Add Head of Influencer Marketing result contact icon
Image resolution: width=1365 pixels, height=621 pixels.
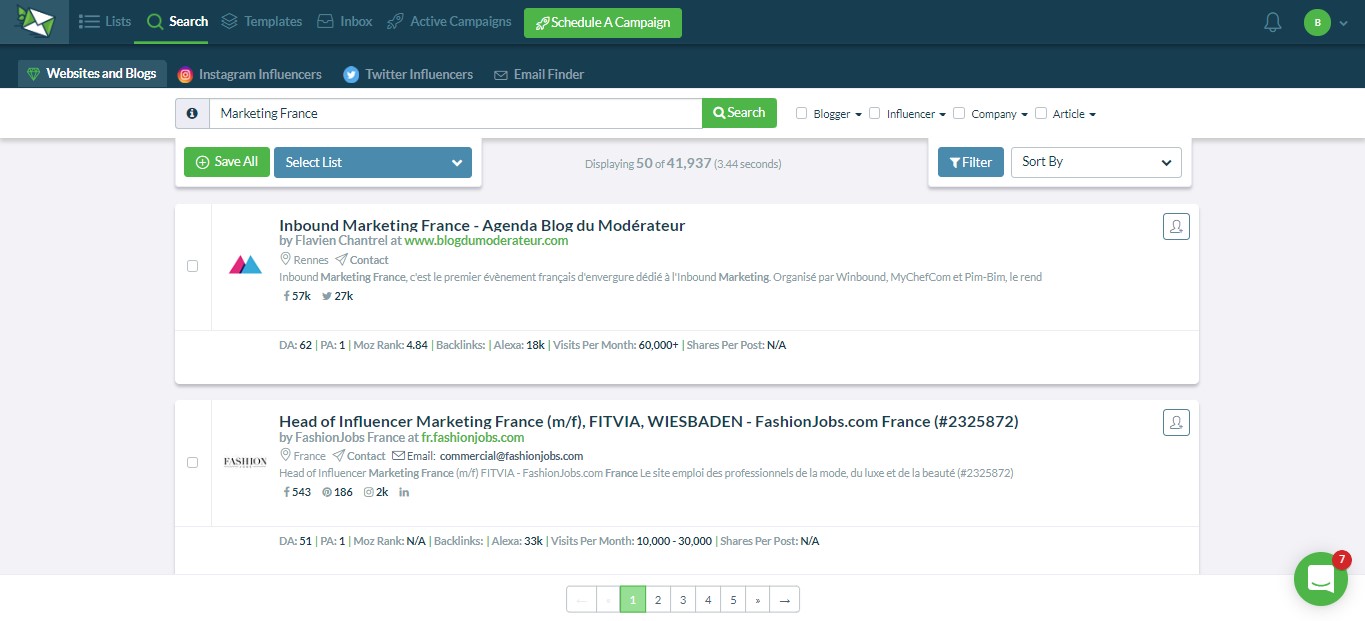click(x=1176, y=423)
